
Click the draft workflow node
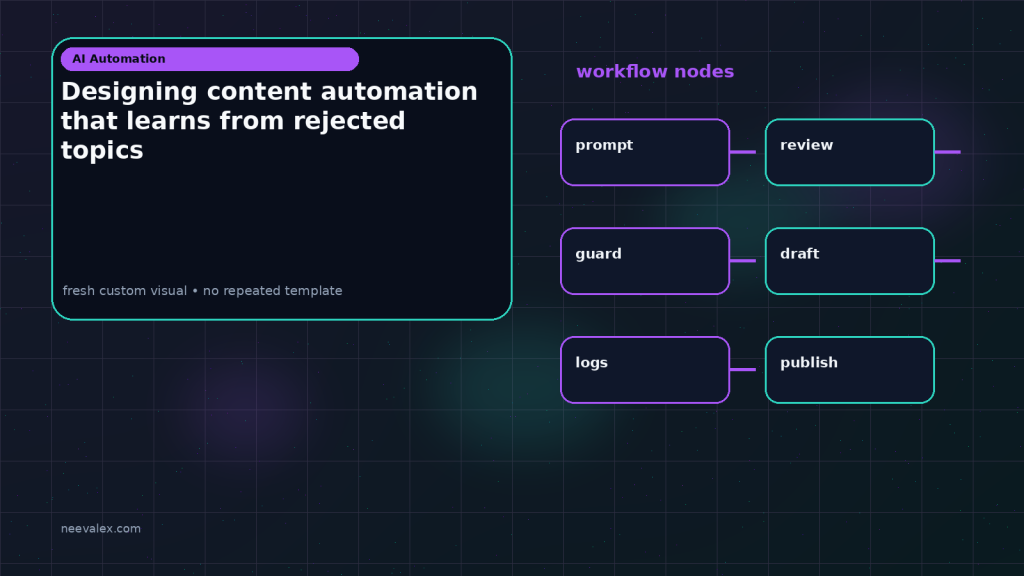coord(850,261)
